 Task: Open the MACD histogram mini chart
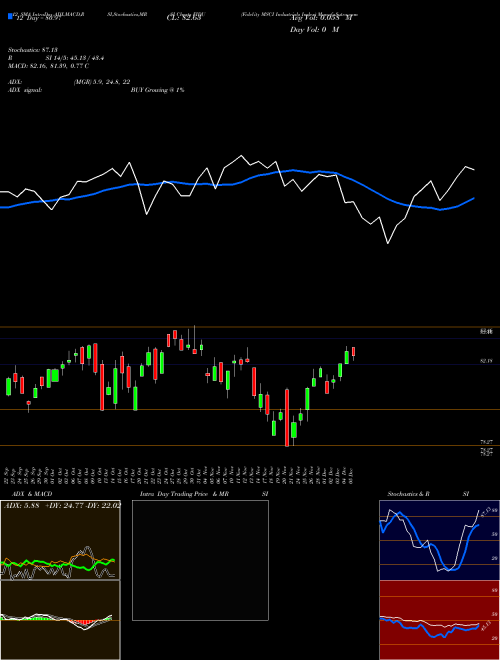click(x=60, y=620)
